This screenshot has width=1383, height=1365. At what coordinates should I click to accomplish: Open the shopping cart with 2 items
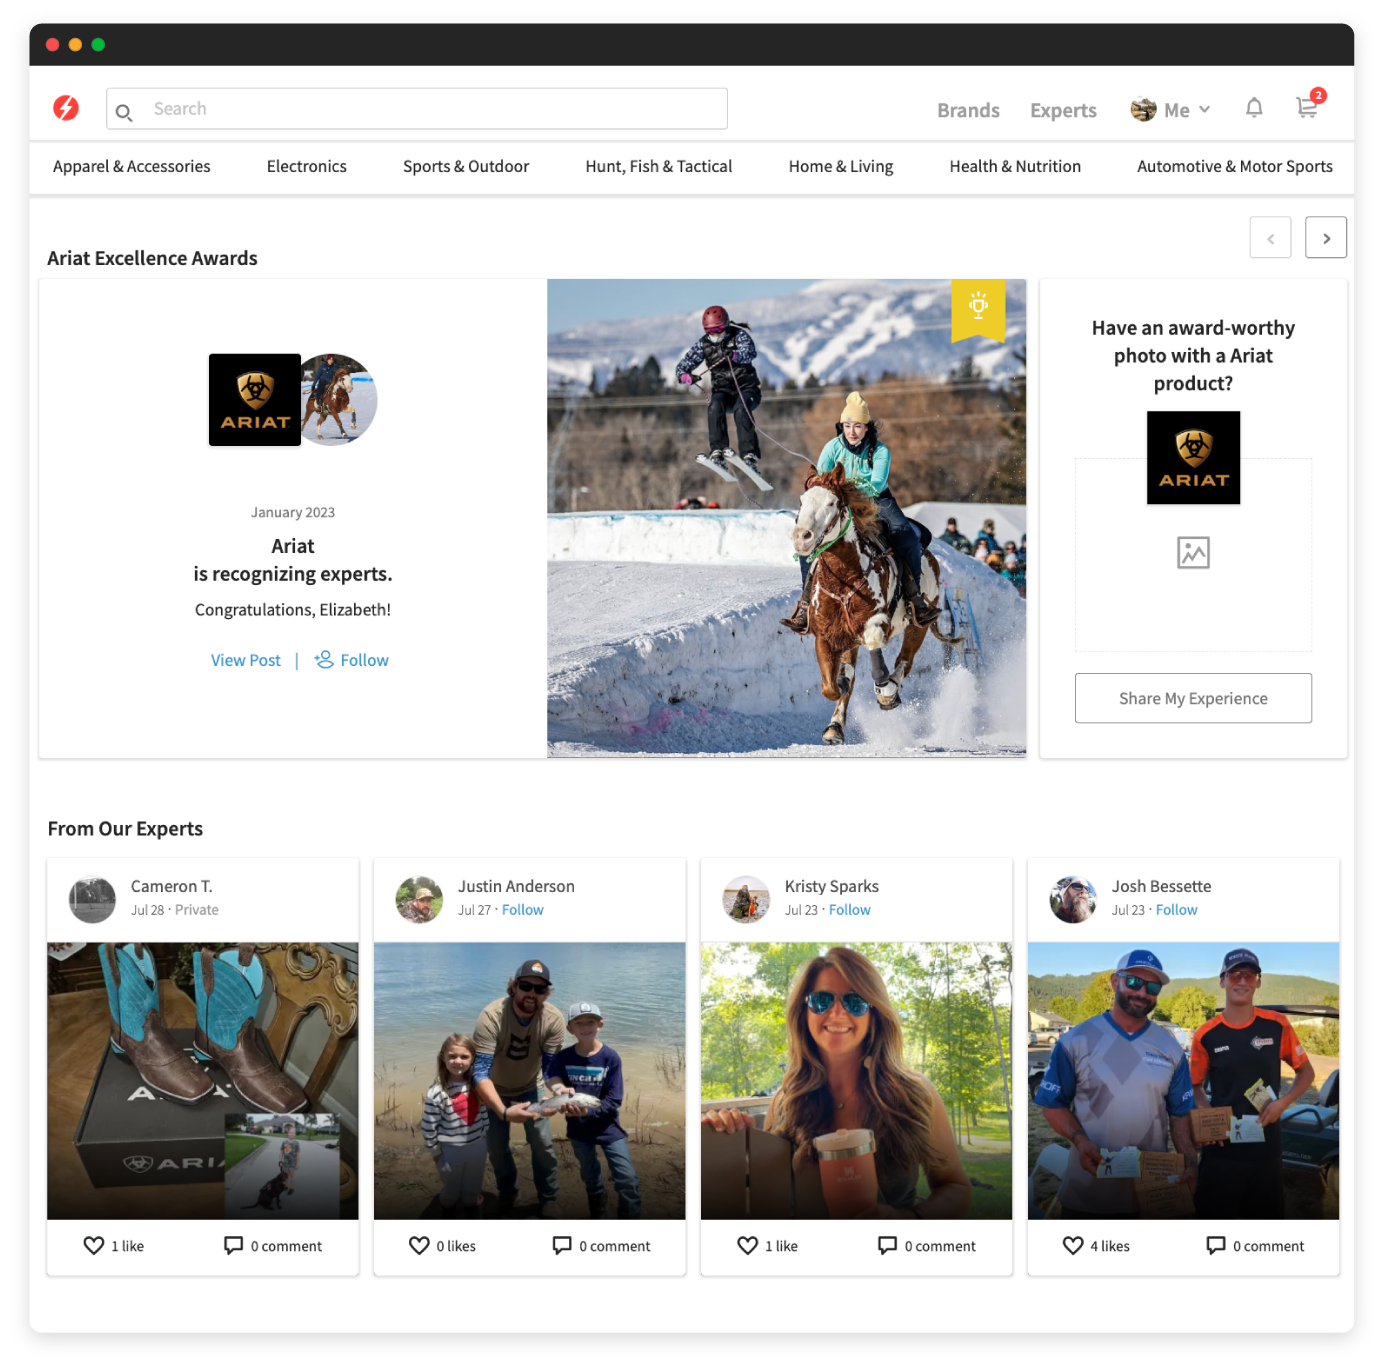(x=1308, y=105)
